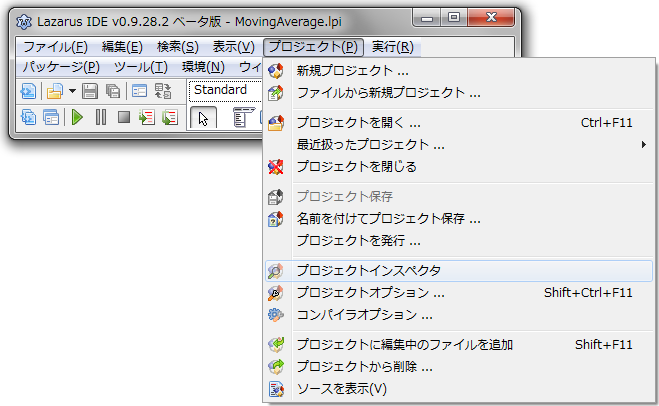Click the project inspector magnifier icon
Screen dimensions: 659x406
tap(276, 271)
